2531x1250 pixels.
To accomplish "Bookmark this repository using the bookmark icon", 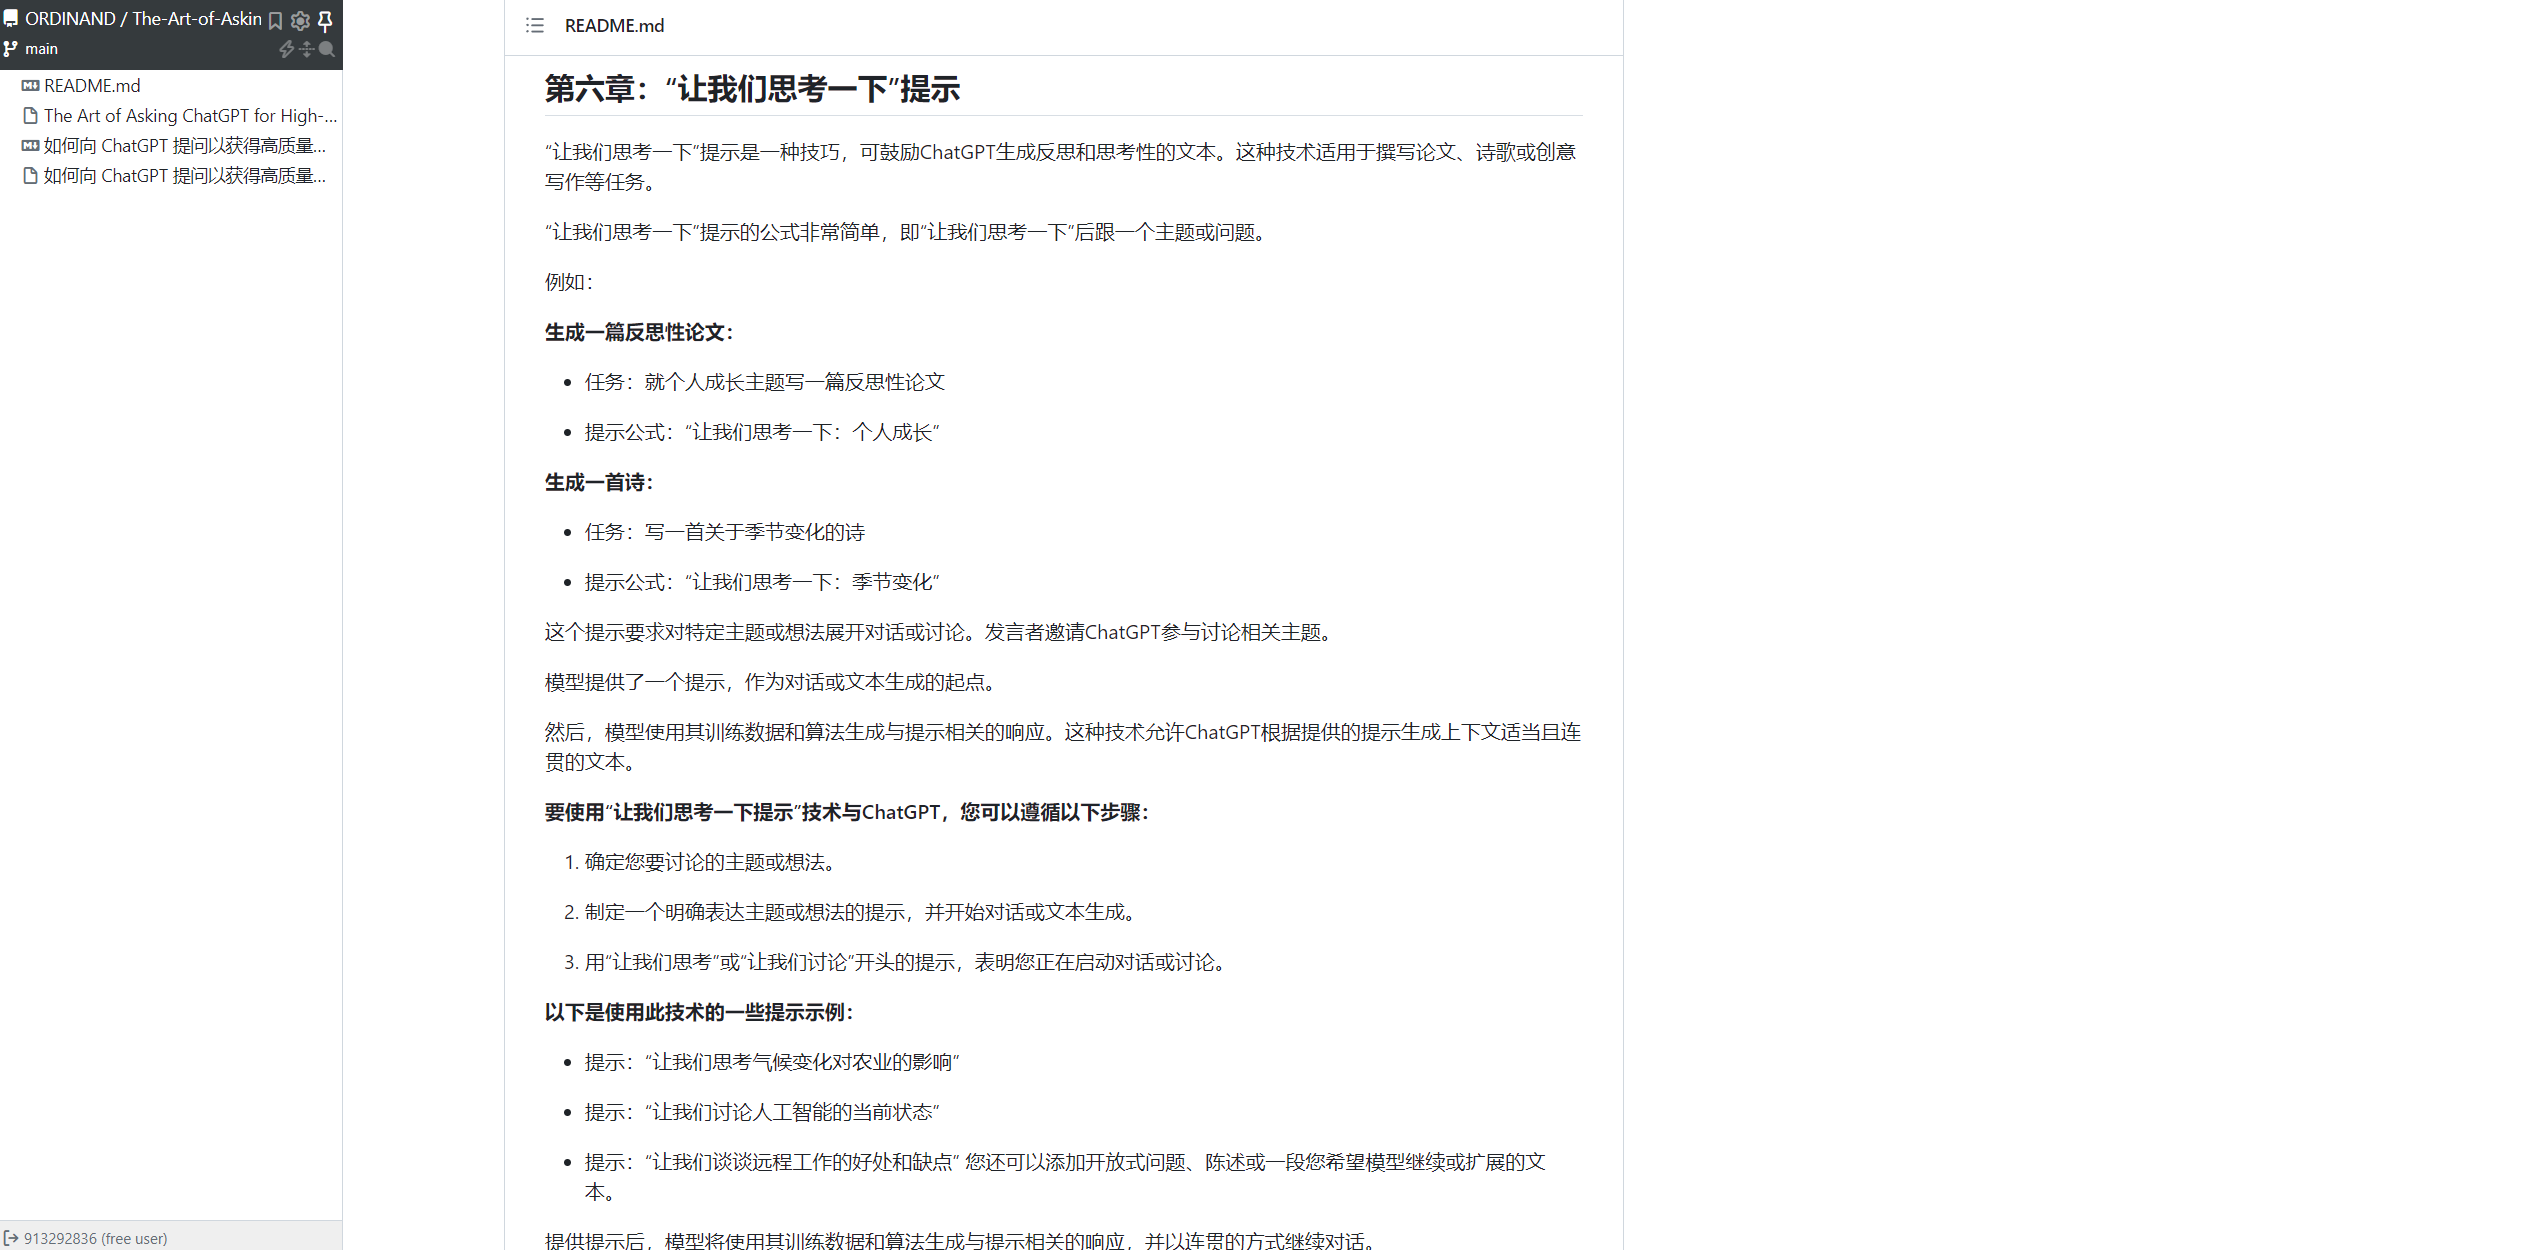I will 276,20.
